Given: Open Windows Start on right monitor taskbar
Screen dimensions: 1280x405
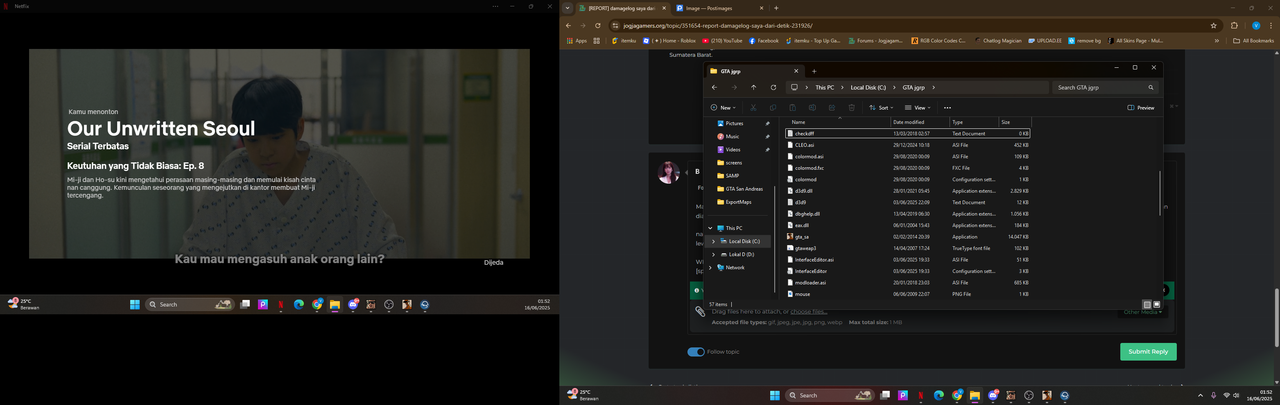Looking at the screenshot, I should coord(774,396).
